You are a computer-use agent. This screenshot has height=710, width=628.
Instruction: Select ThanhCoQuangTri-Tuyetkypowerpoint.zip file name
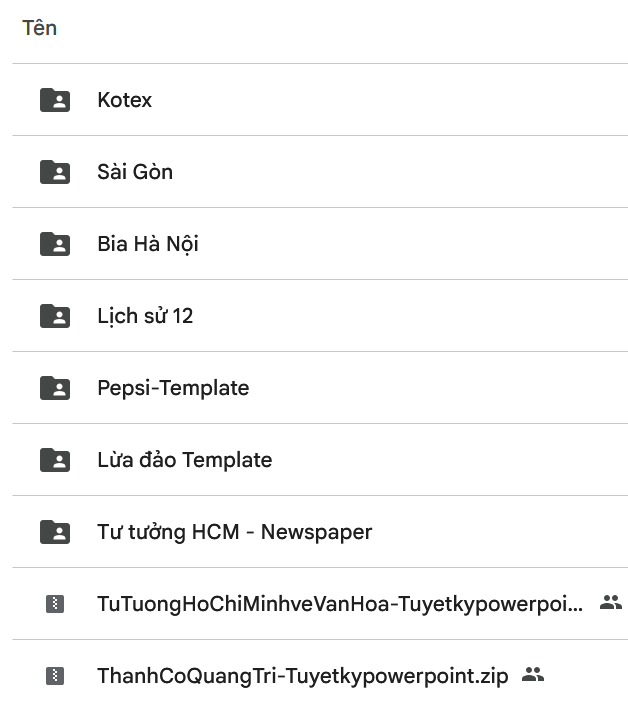pyautogui.click(x=302, y=676)
